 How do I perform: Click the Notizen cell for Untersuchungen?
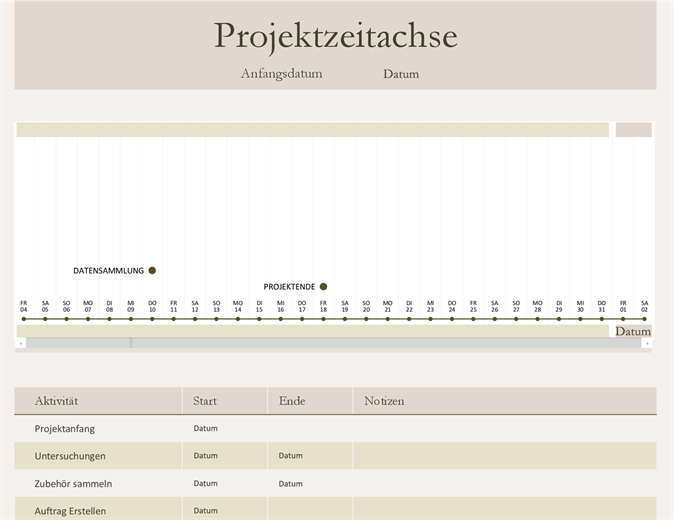point(505,455)
